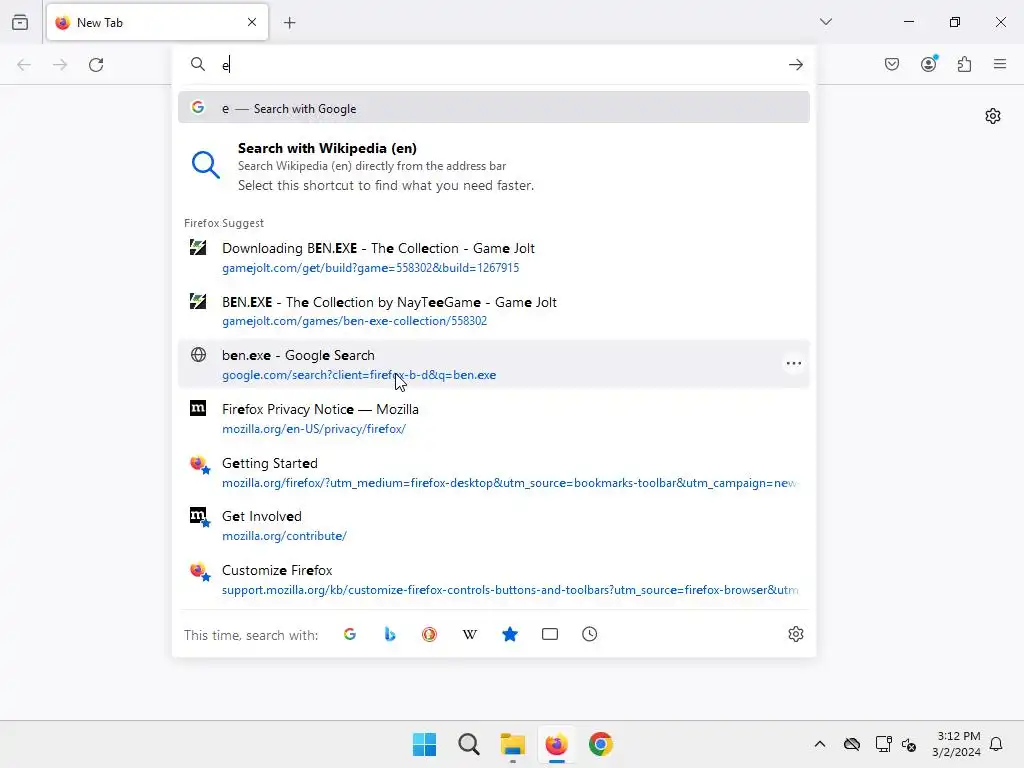
Task: Search this time with Wikipedia icon
Action: coord(470,634)
